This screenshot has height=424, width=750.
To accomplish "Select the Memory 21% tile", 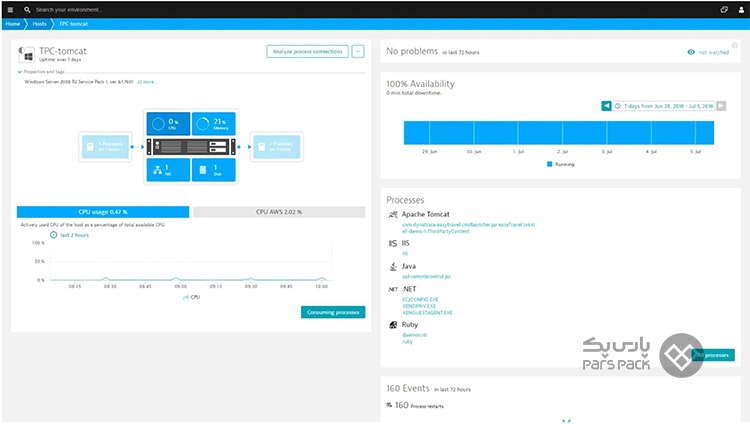I will [214, 124].
